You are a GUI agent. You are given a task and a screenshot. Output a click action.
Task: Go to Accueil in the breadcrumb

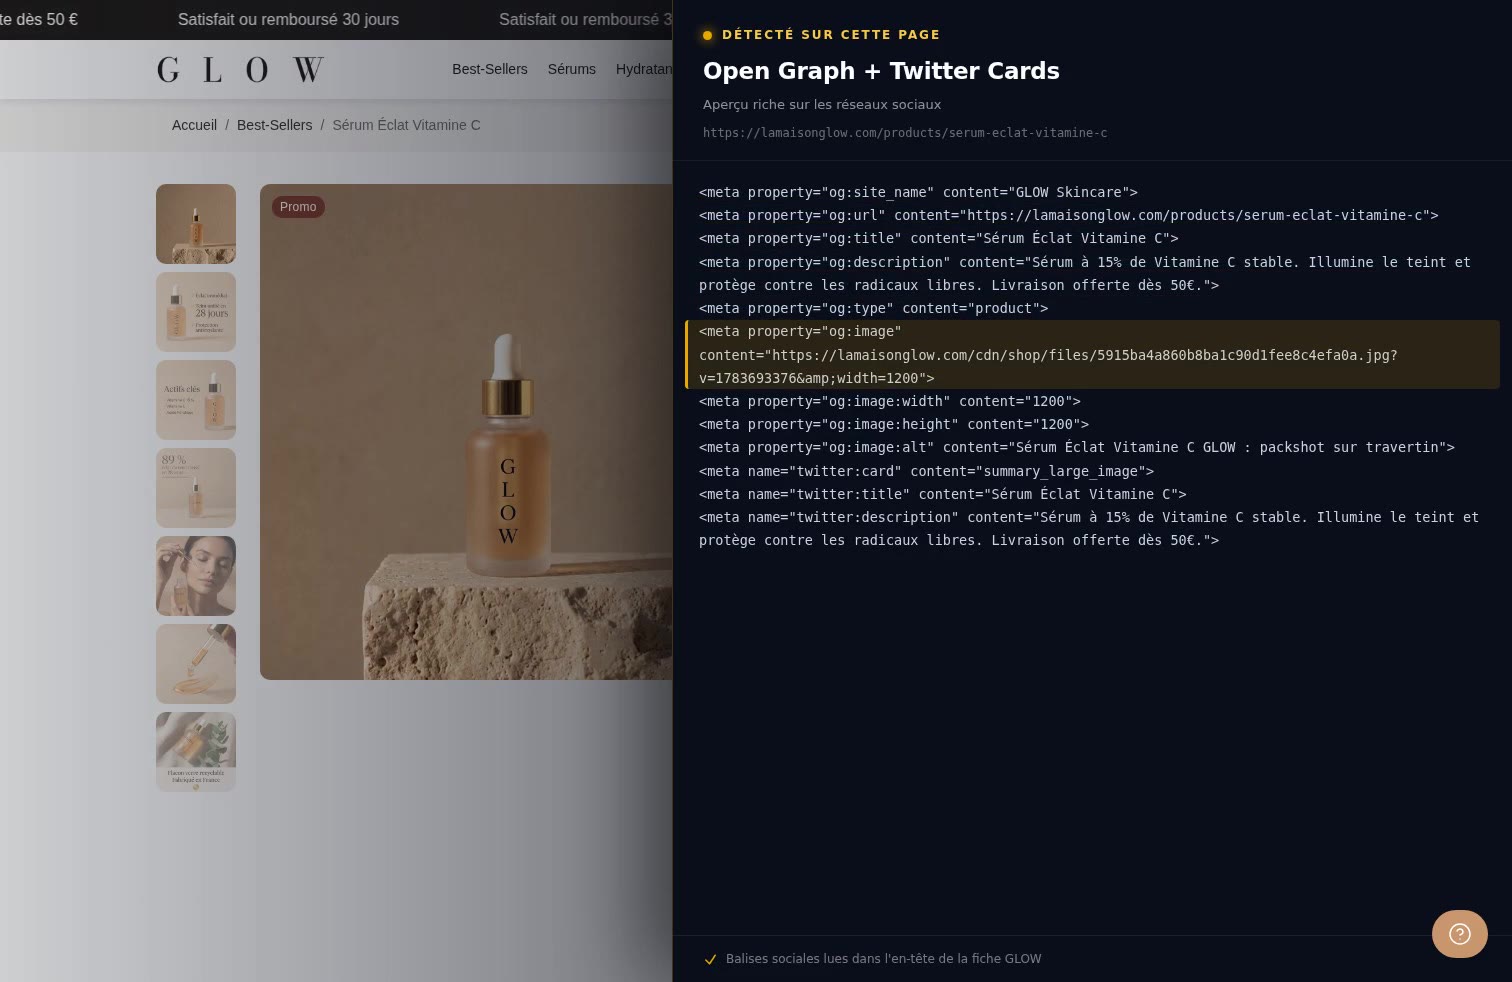194,125
